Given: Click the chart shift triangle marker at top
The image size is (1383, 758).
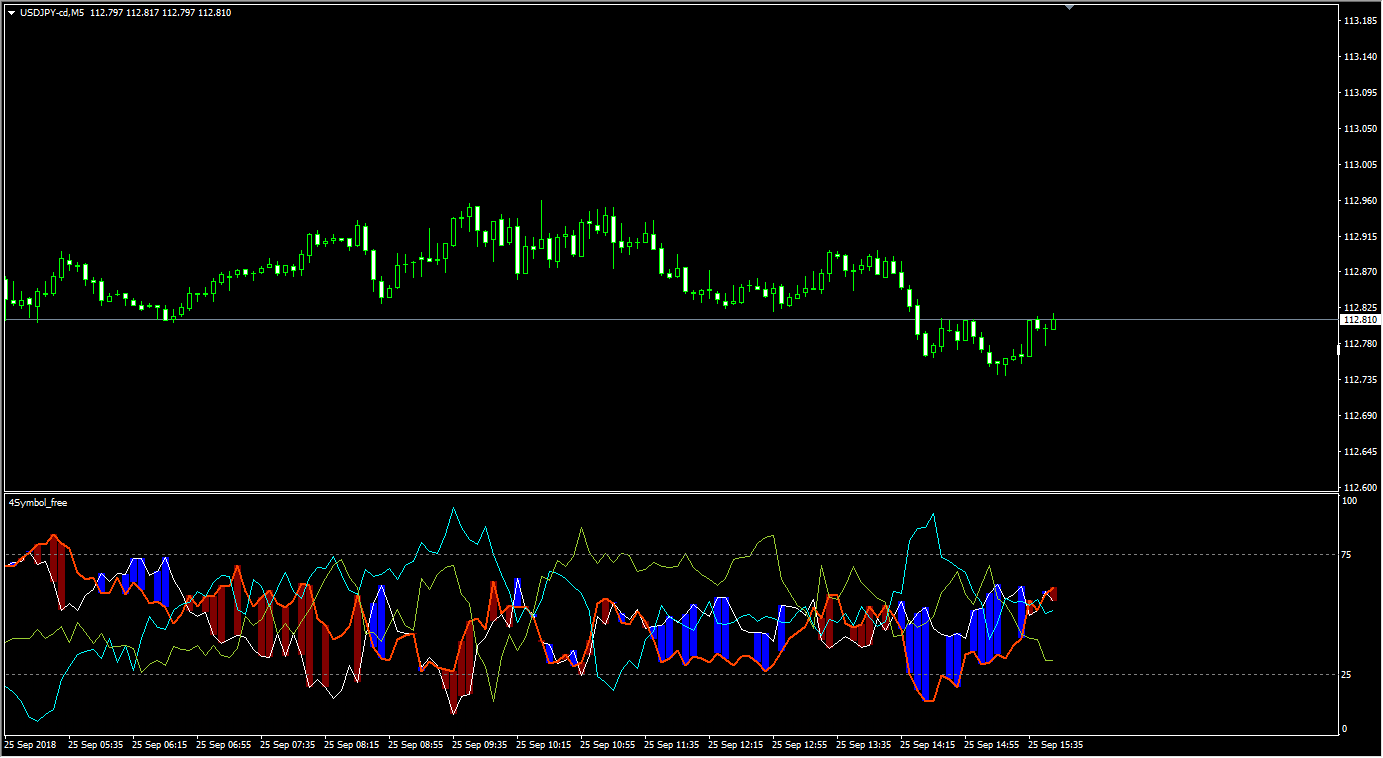Looking at the screenshot, I should 1069,7.
